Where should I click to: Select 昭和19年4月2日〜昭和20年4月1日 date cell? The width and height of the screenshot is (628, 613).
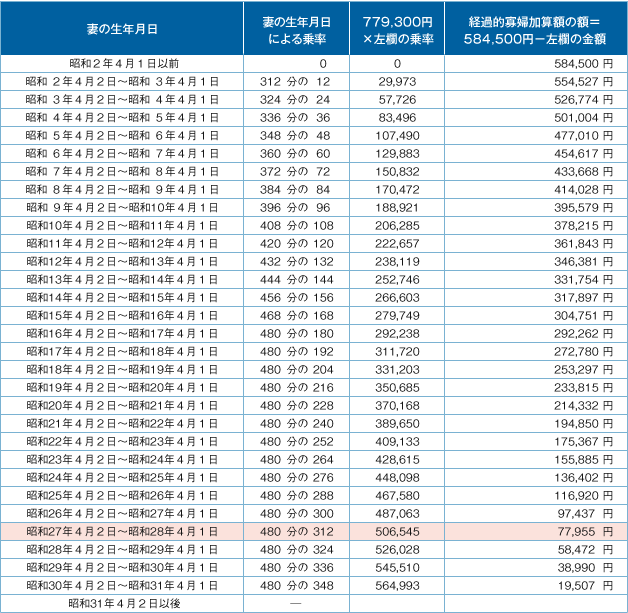(122, 388)
